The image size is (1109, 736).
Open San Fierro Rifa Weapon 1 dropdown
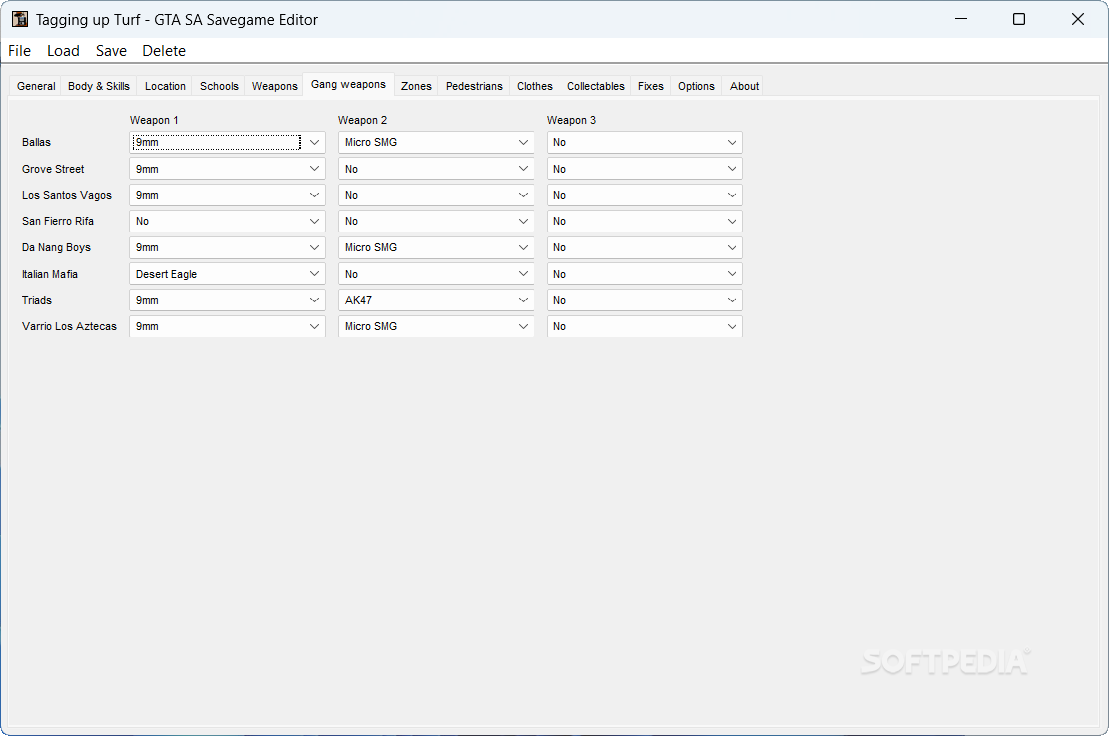[x=227, y=221]
